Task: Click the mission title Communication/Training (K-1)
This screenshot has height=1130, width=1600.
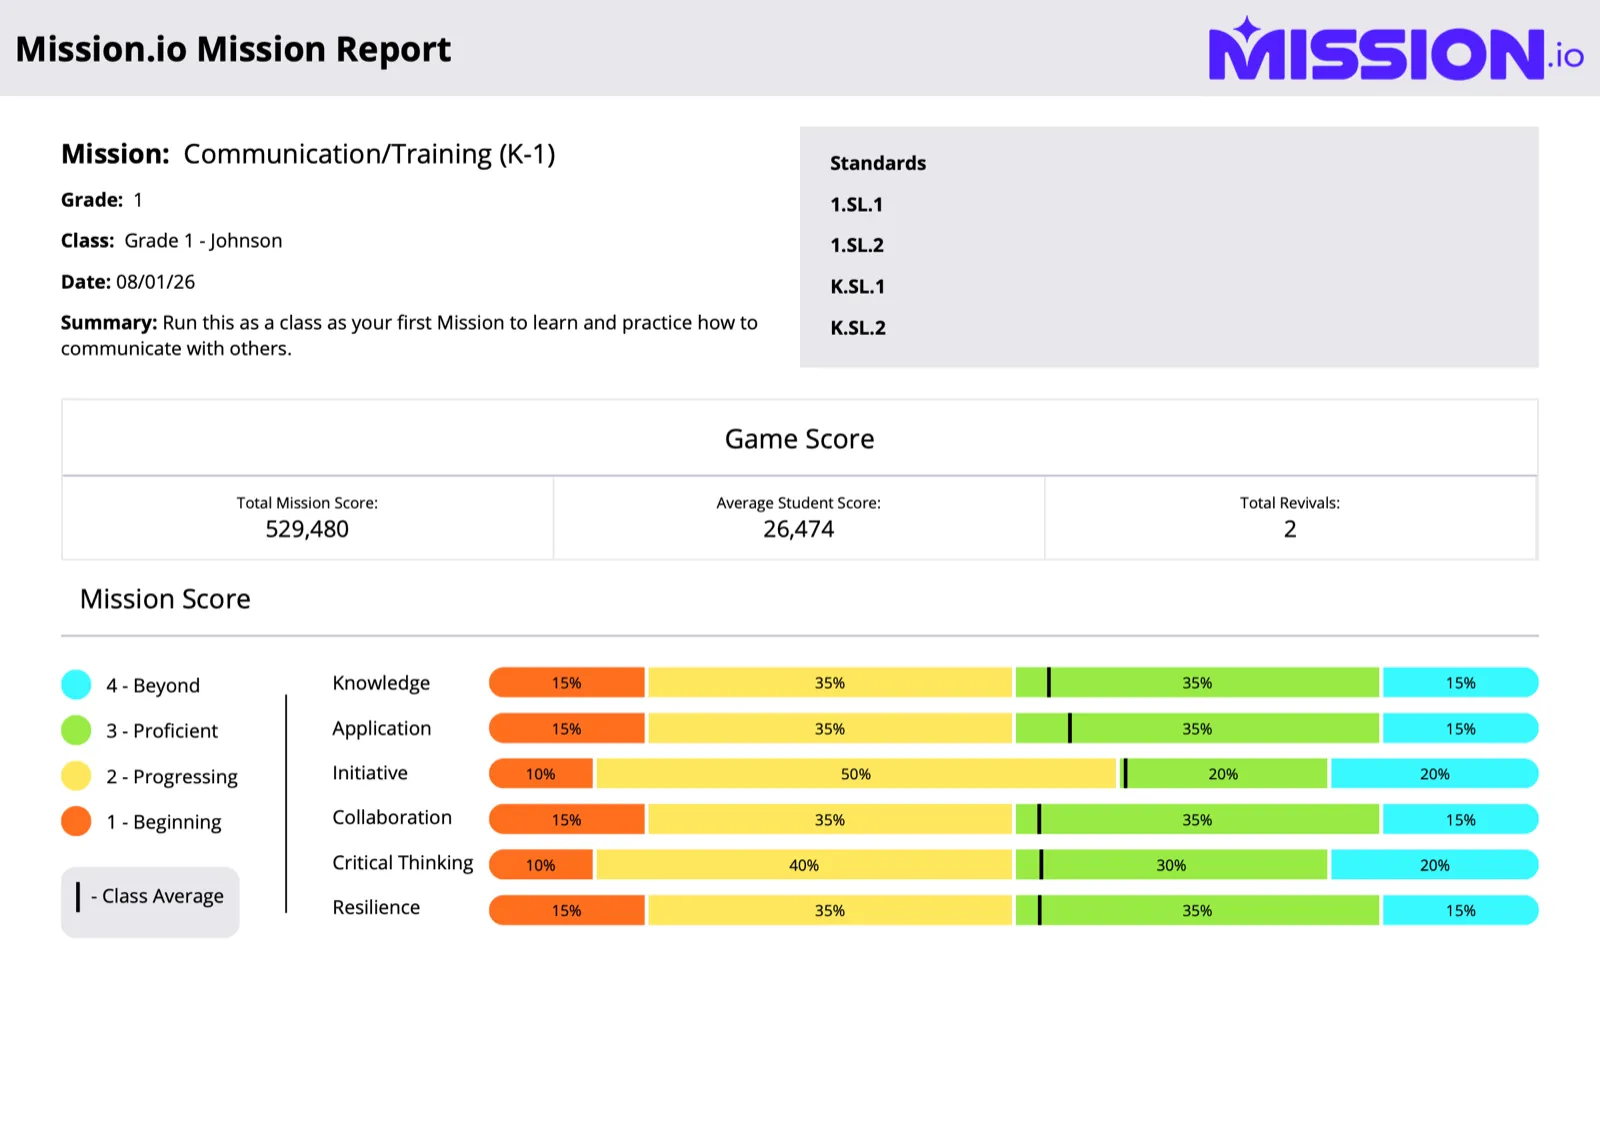Action: (x=369, y=154)
